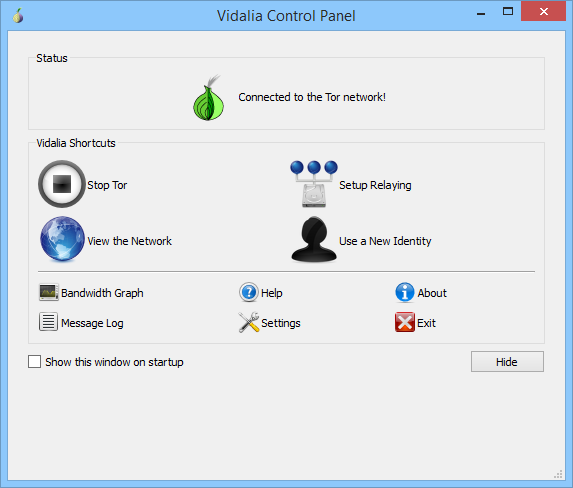
Task: Click the green onion status icon
Action: [208, 98]
